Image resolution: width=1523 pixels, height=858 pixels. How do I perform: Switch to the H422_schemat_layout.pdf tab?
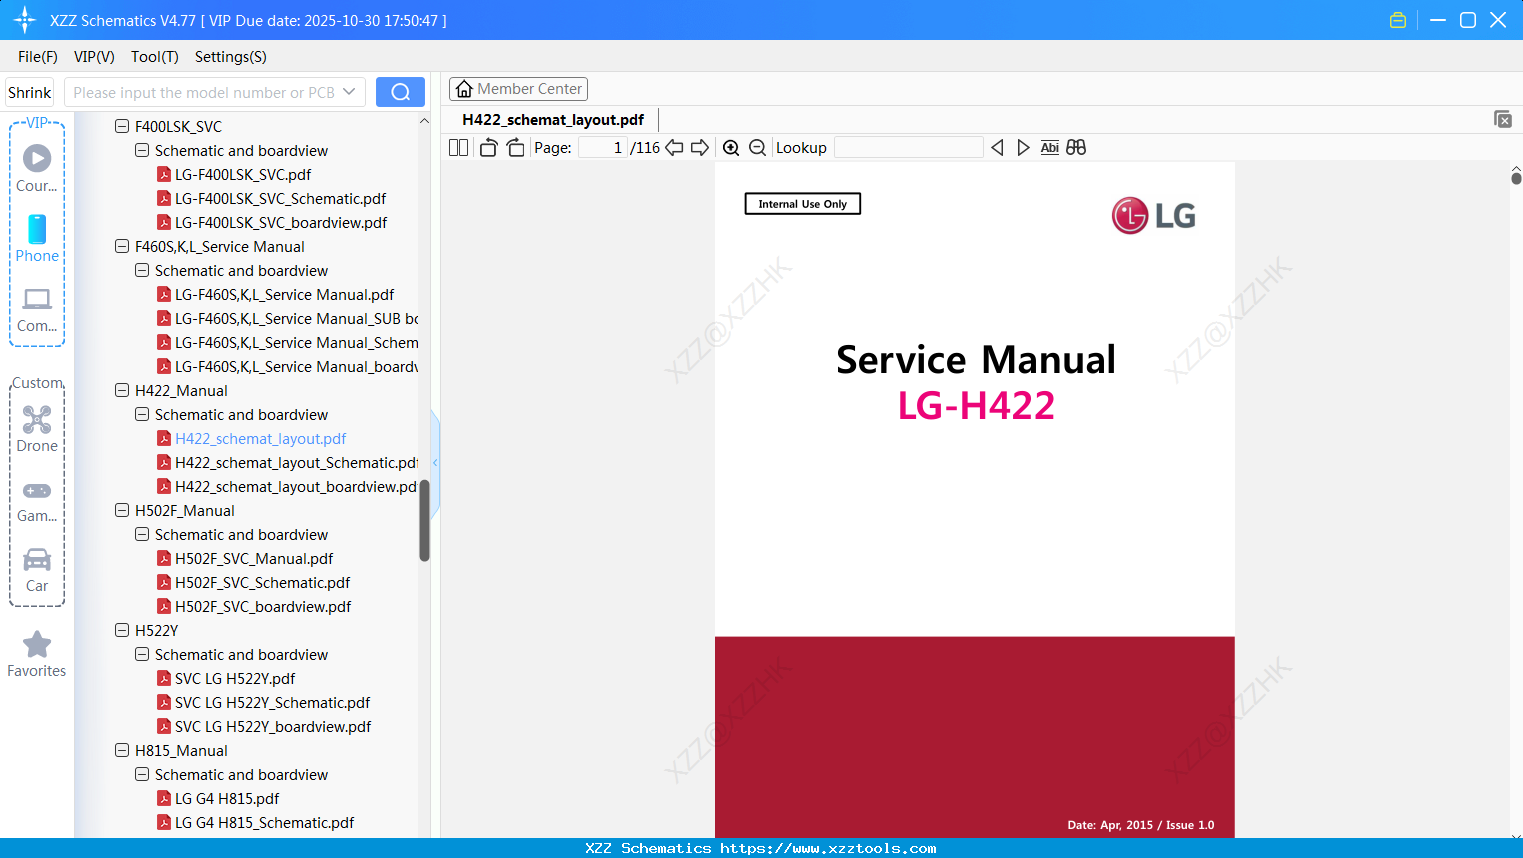pos(551,119)
